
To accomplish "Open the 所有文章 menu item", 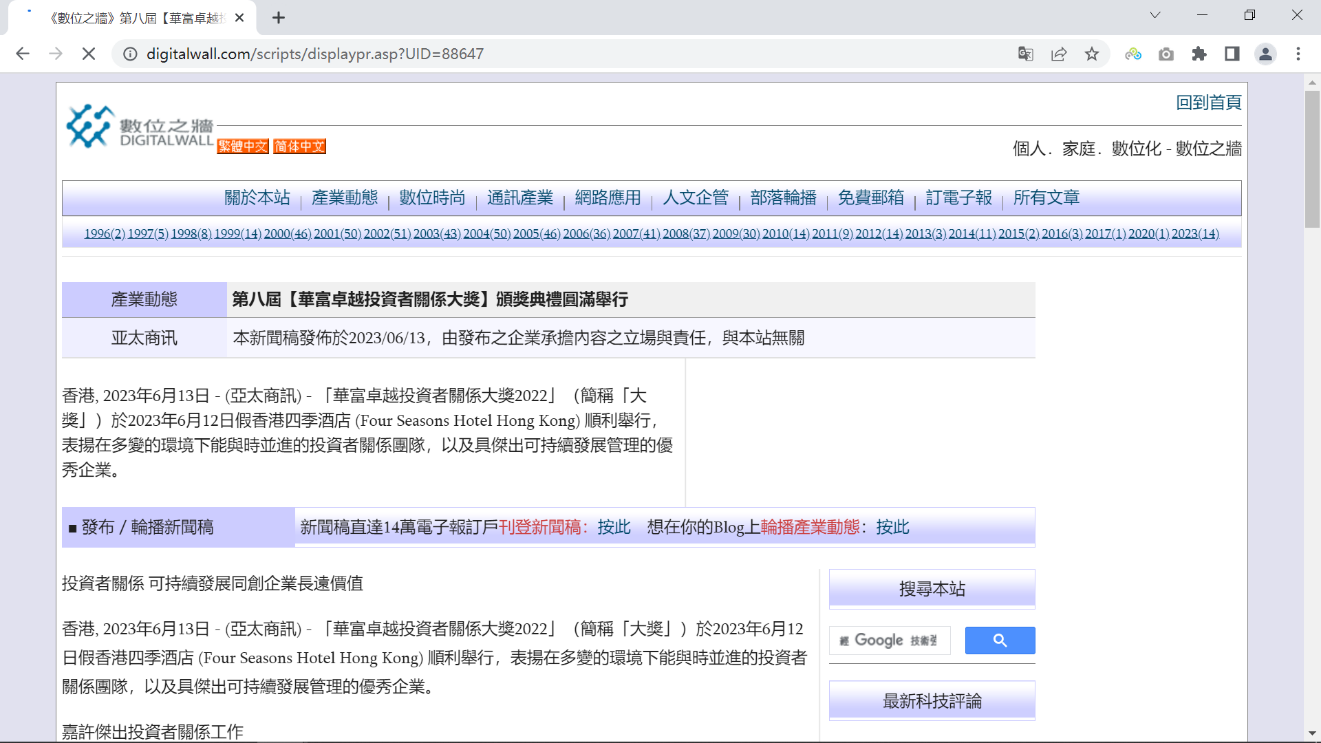I will tap(1046, 198).
